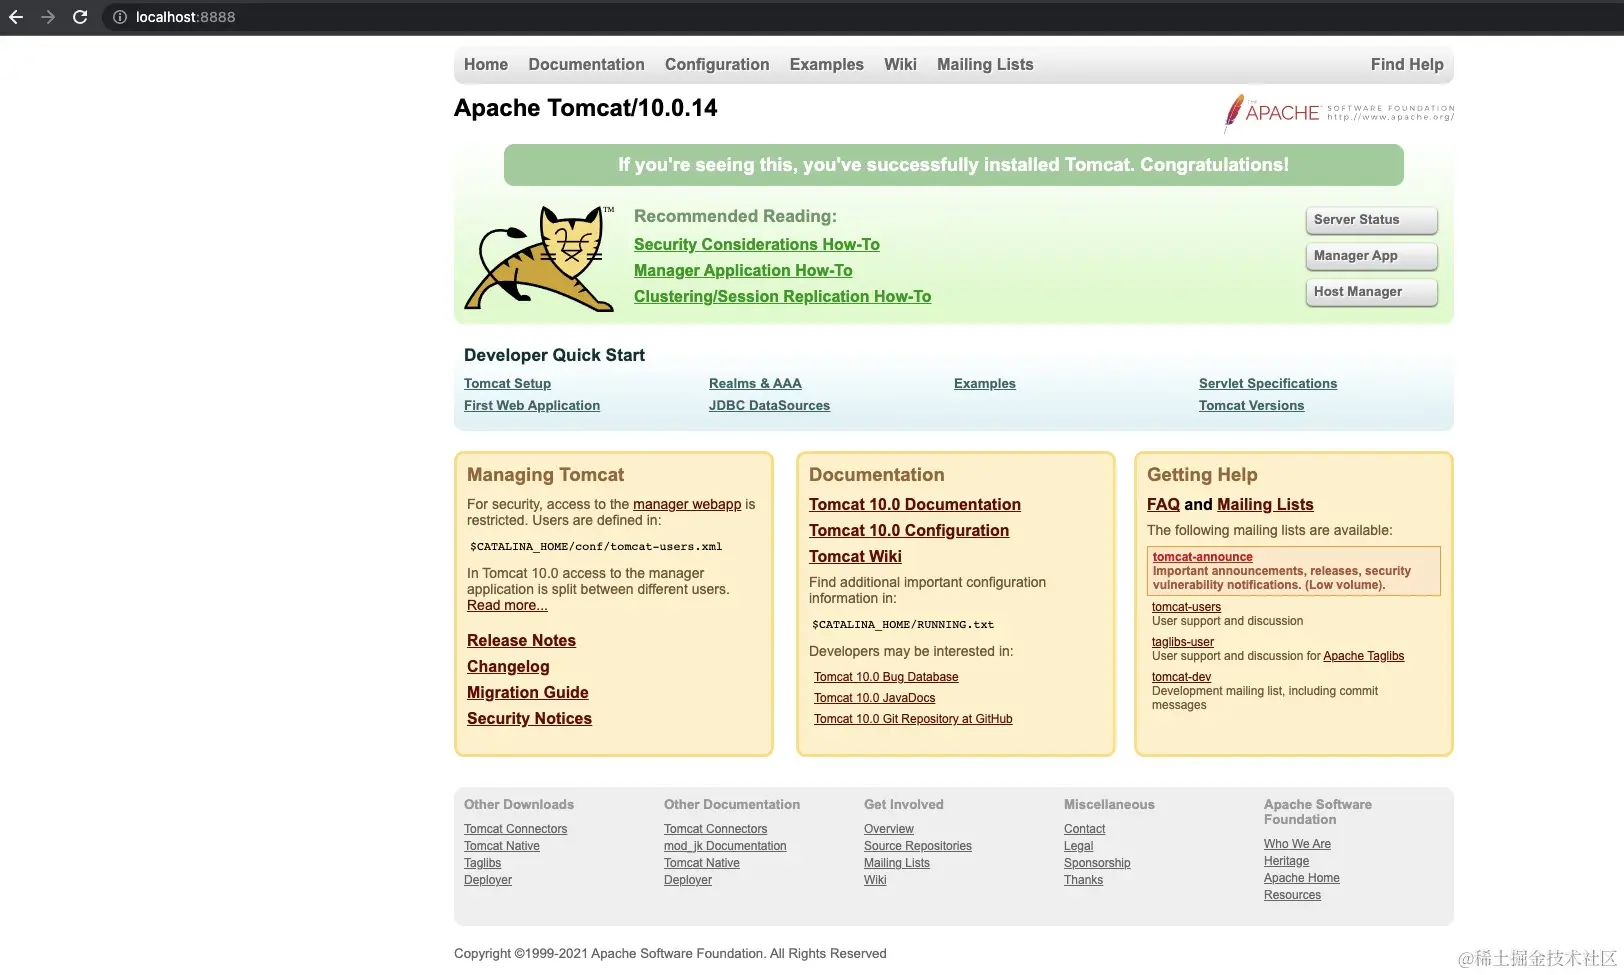Open the Realms & AAA link
This screenshot has height=975, width=1624.
pyautogui.click(x=755, y=383)
